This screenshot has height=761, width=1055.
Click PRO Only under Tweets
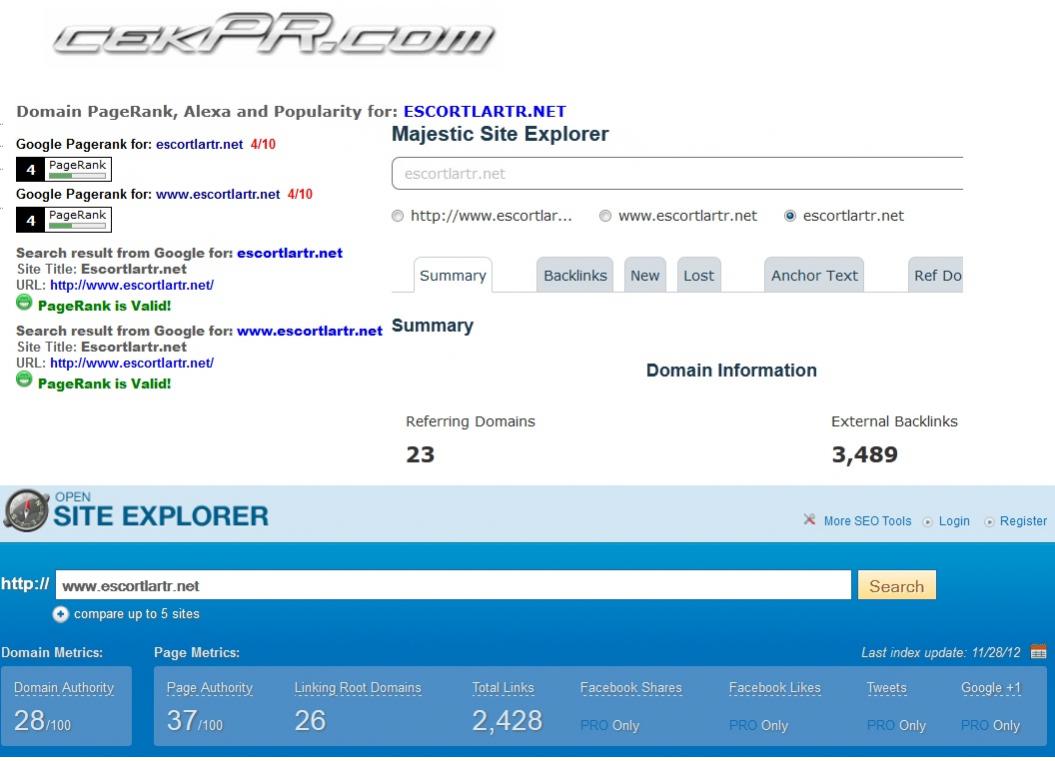[896, 725]
